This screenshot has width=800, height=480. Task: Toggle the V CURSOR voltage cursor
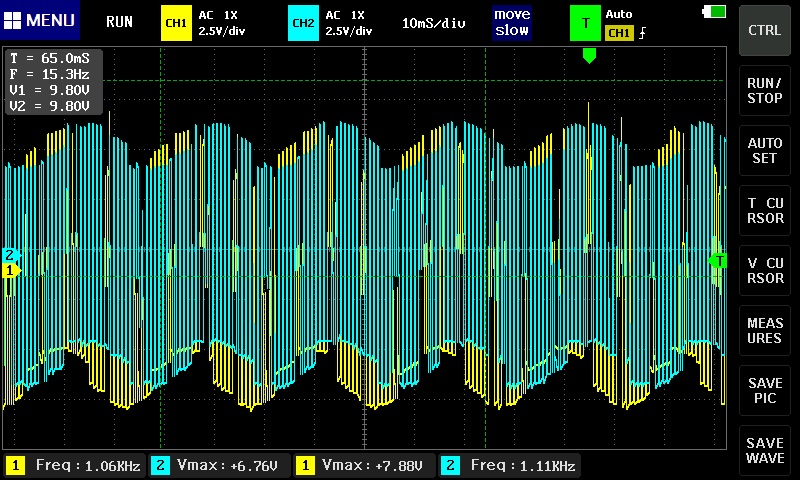click(765, 271)
